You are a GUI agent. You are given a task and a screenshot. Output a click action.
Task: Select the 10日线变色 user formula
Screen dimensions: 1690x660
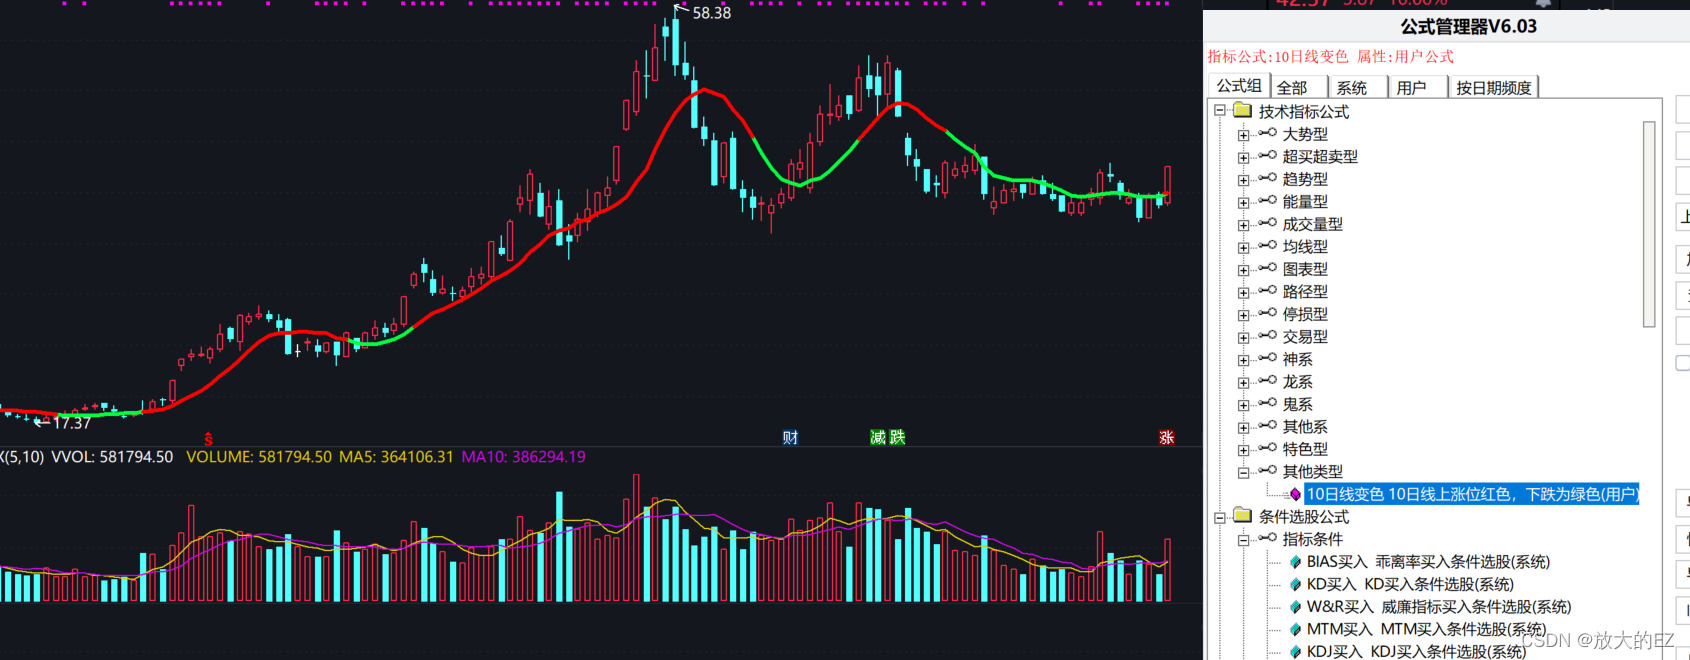click(x=1472, y=494)
